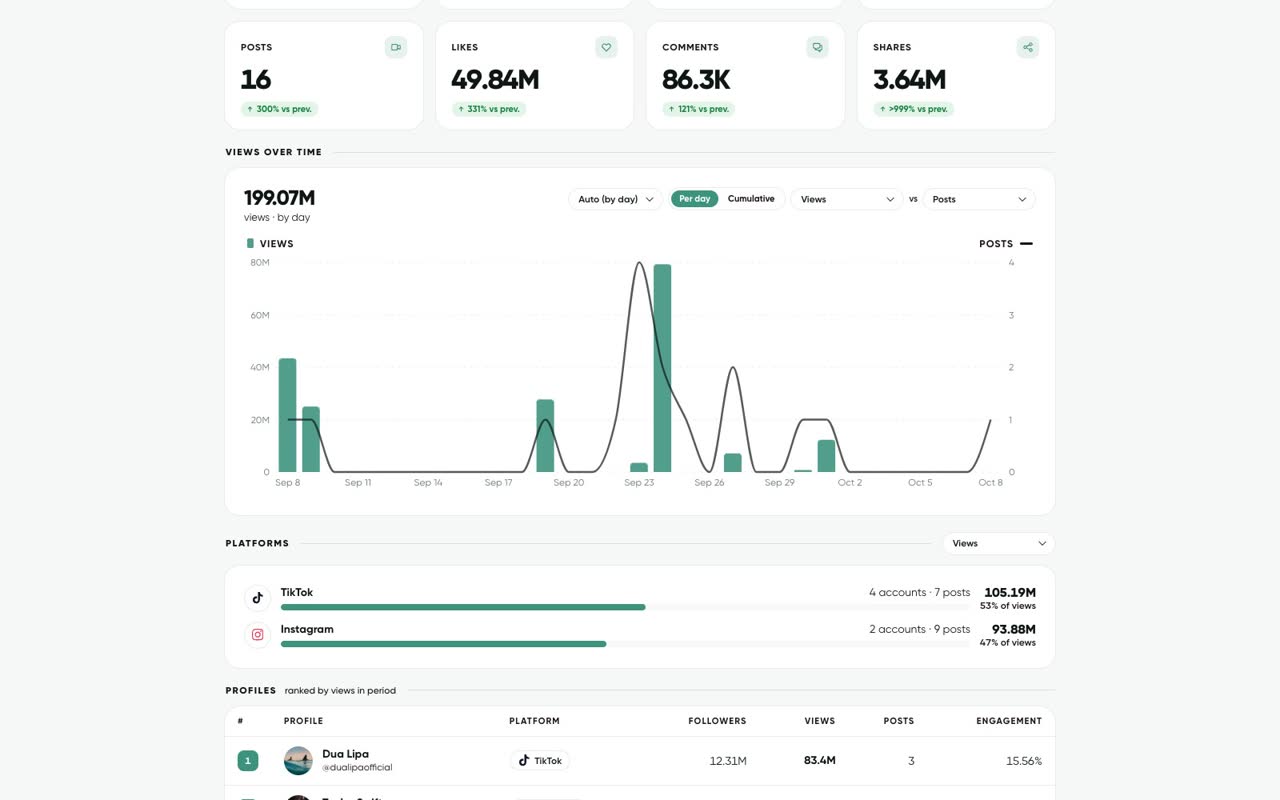Sort by the POSTS column header in profiles table
Screen dimensions: 1280x800
coord(899,721)
